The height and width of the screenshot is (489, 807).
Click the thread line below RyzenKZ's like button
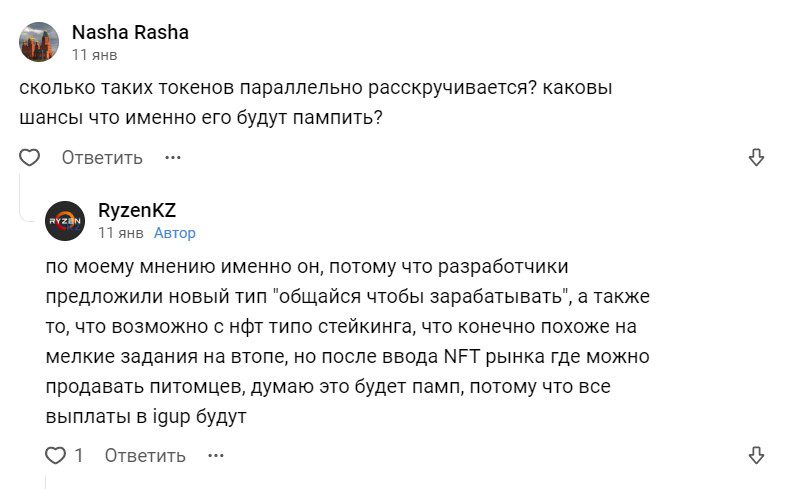pyautogui.click(x=47, y=480)
